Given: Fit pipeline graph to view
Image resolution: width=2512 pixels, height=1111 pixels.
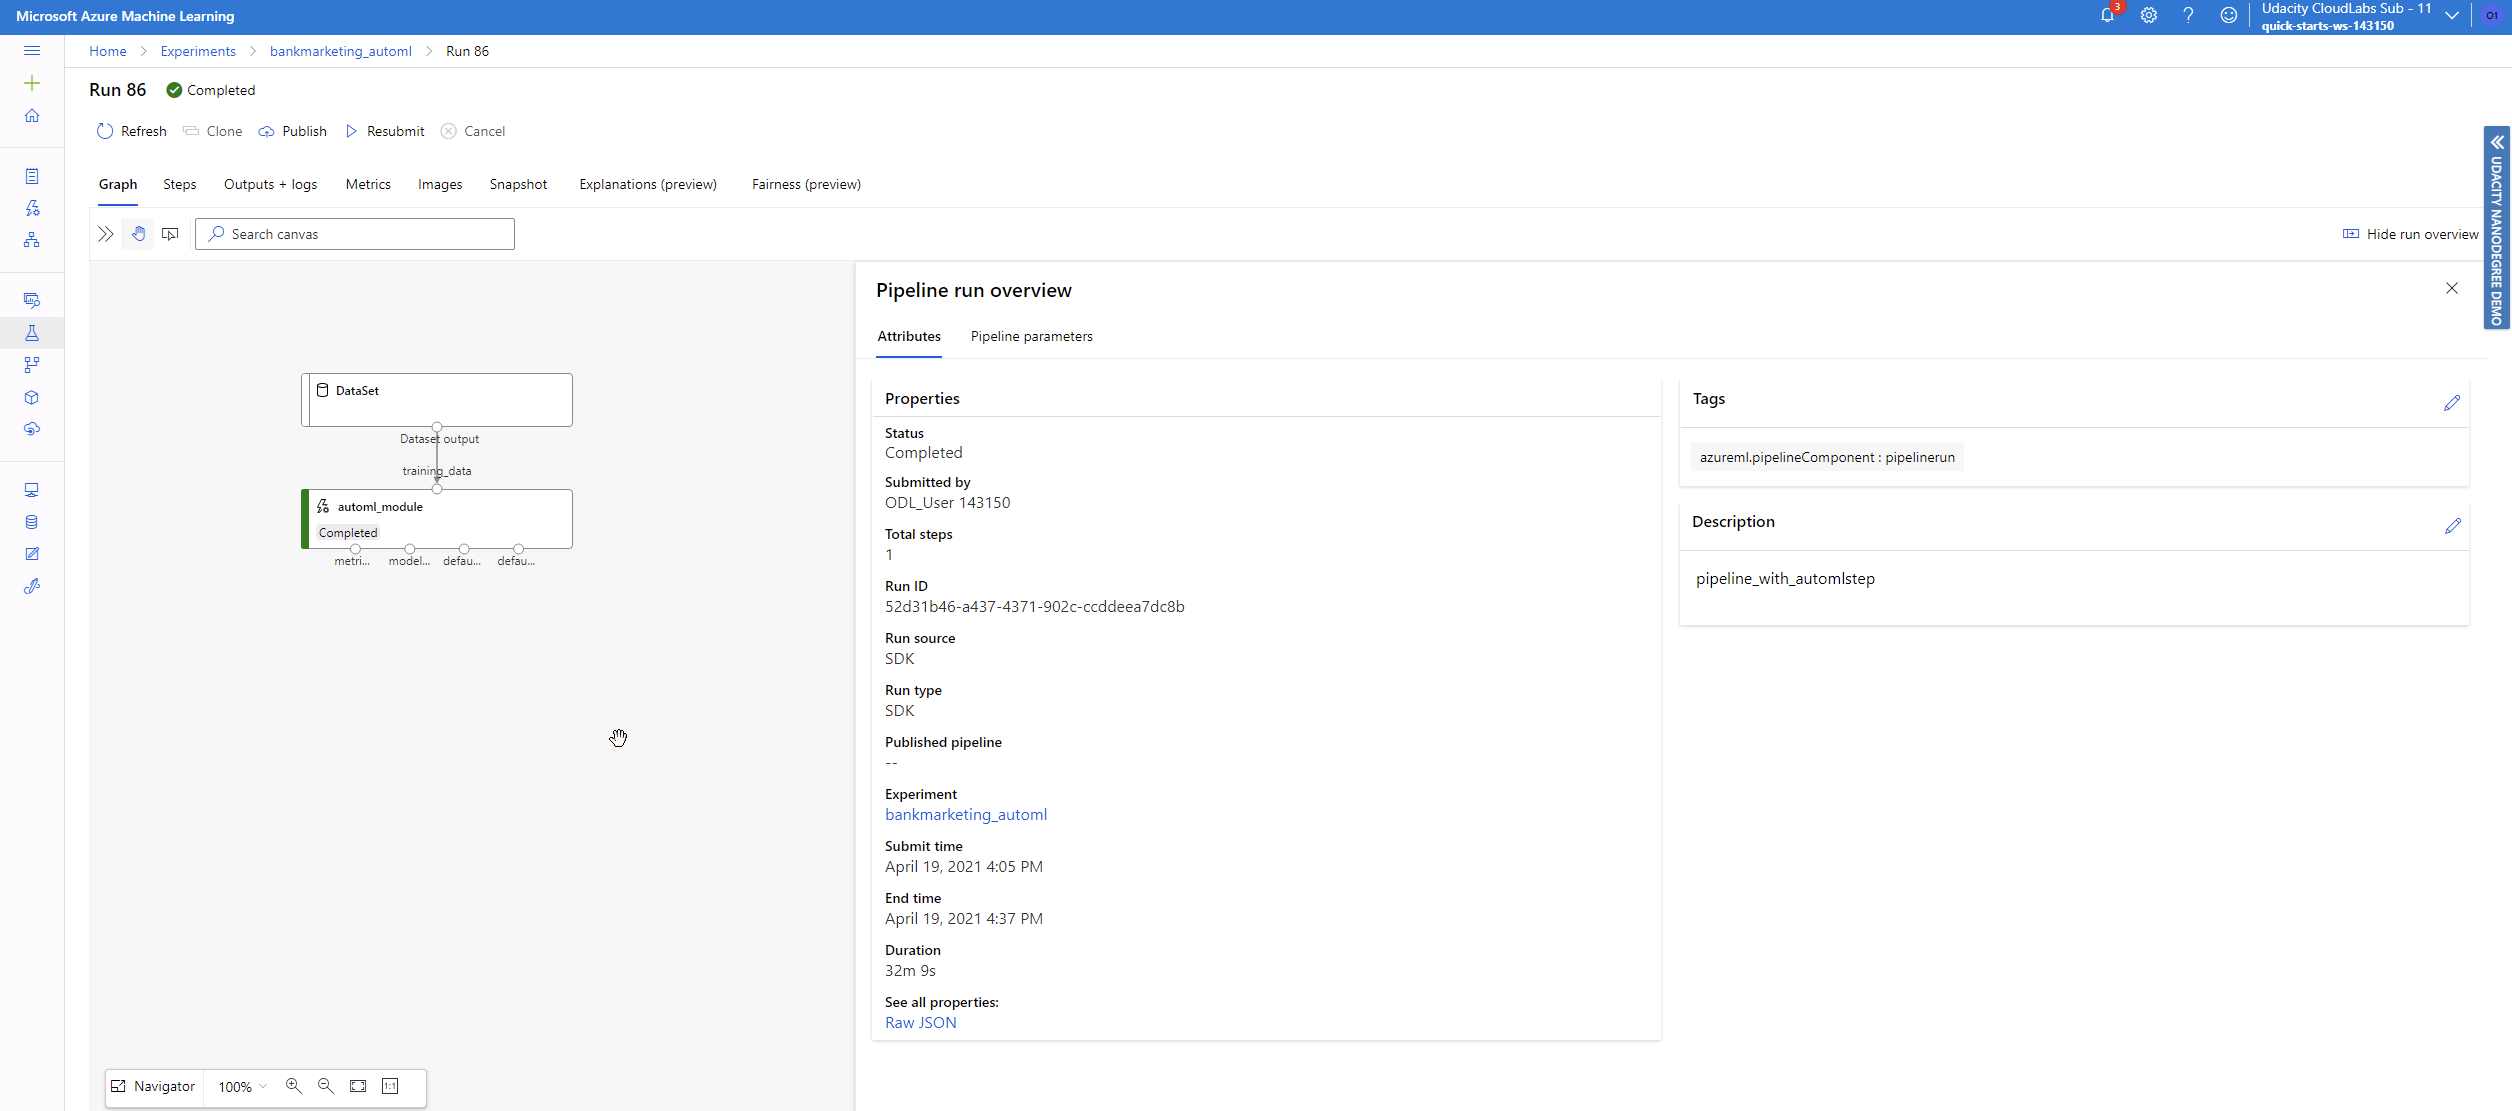Looking at the screenshot, I should pos(358,1086).
